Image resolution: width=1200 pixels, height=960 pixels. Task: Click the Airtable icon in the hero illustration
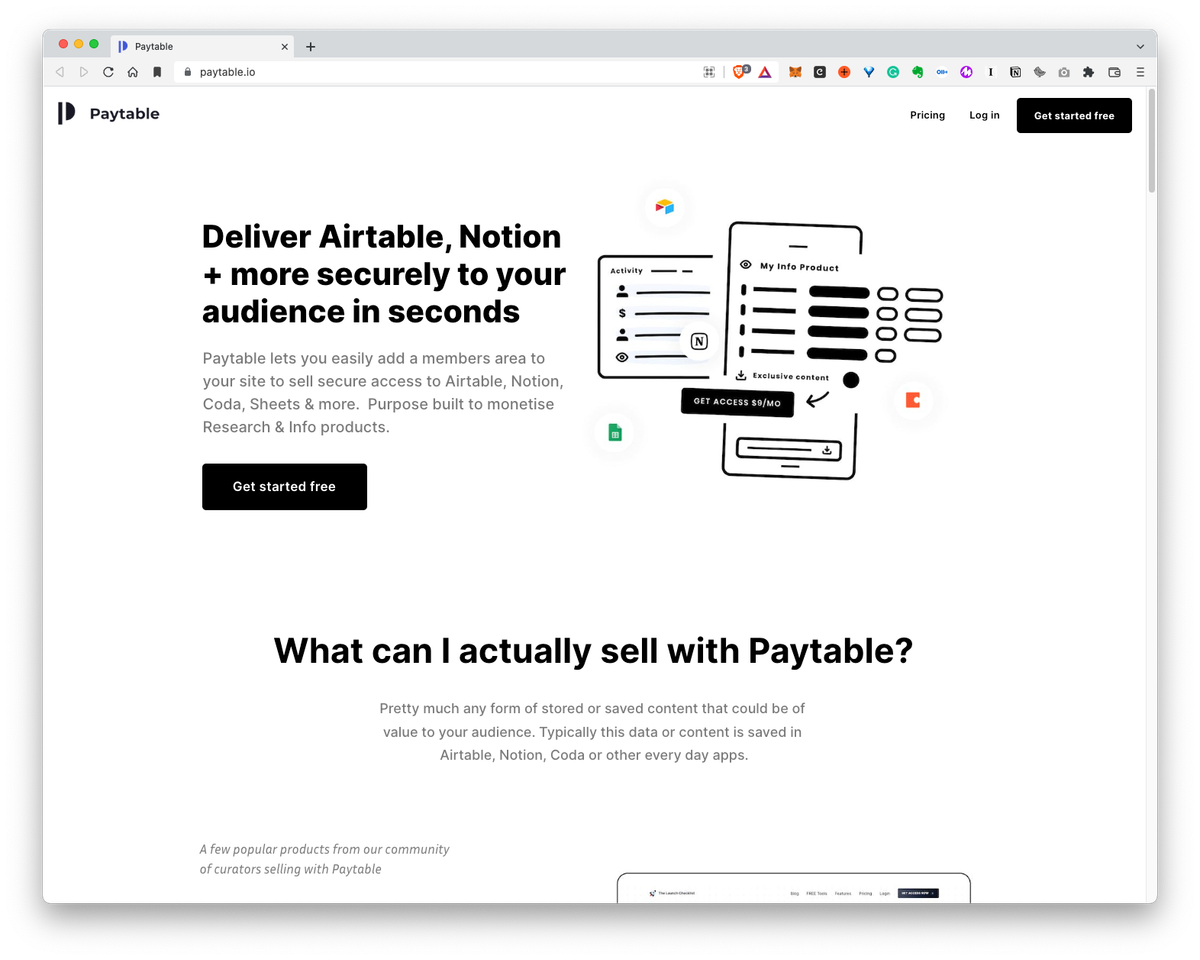coord(665,206)
